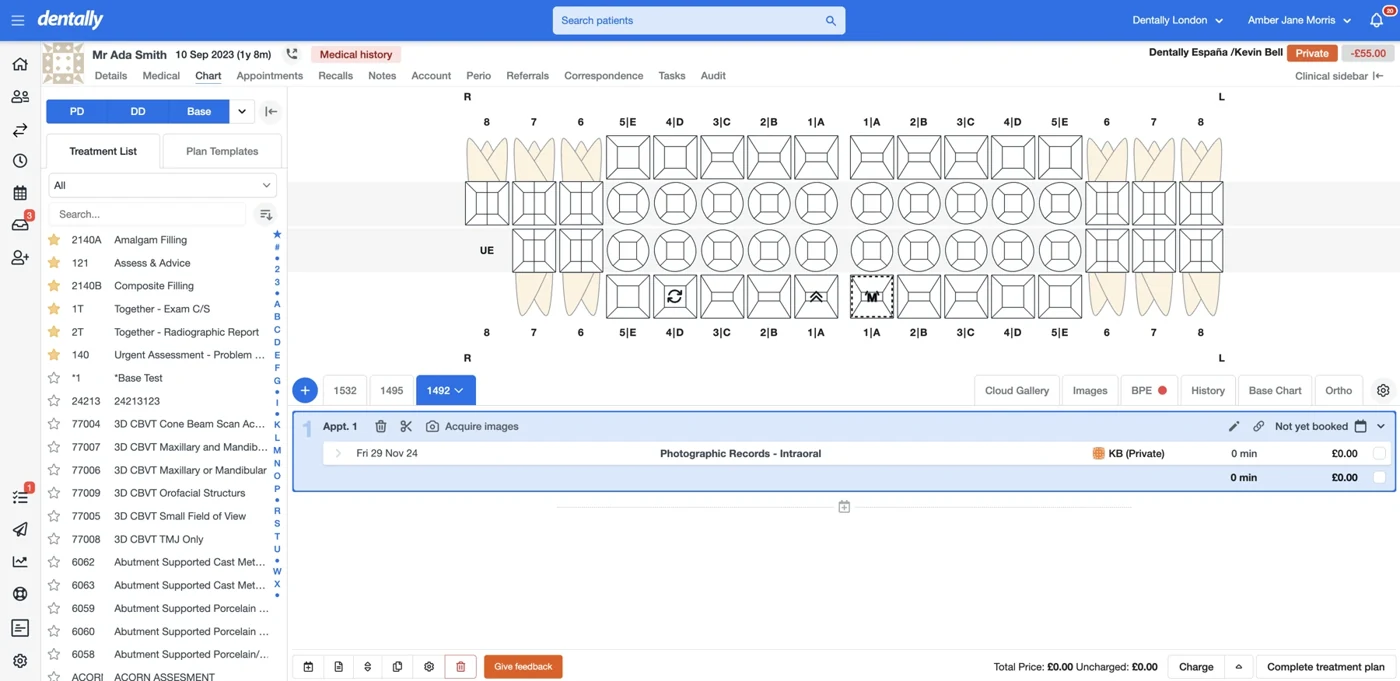Open the Dentally London practice dropdown

coord(1177,20)
